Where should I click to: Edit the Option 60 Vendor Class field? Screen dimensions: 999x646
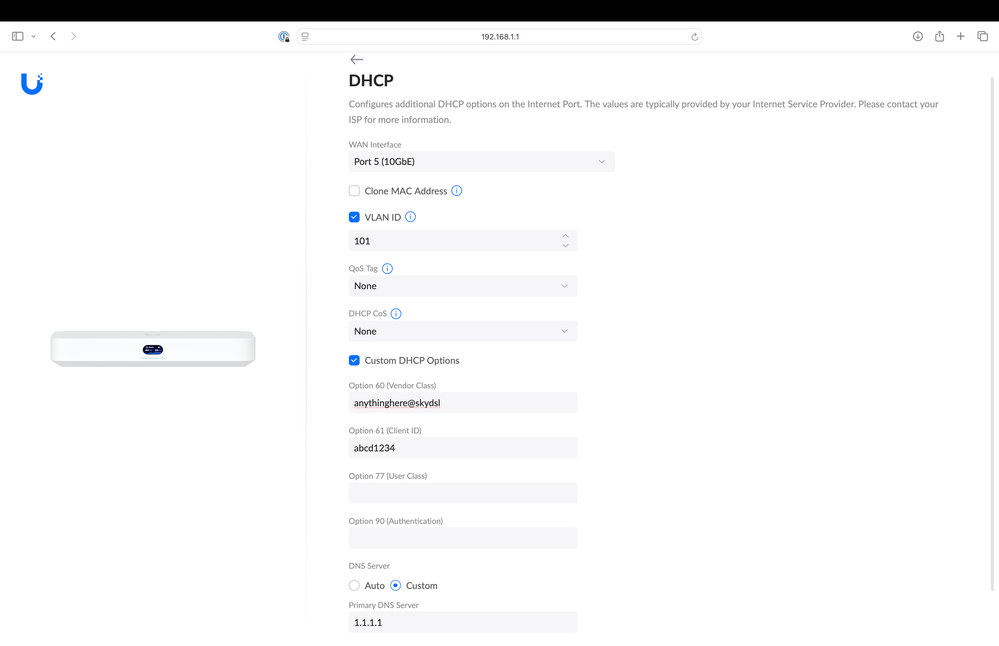463,403
